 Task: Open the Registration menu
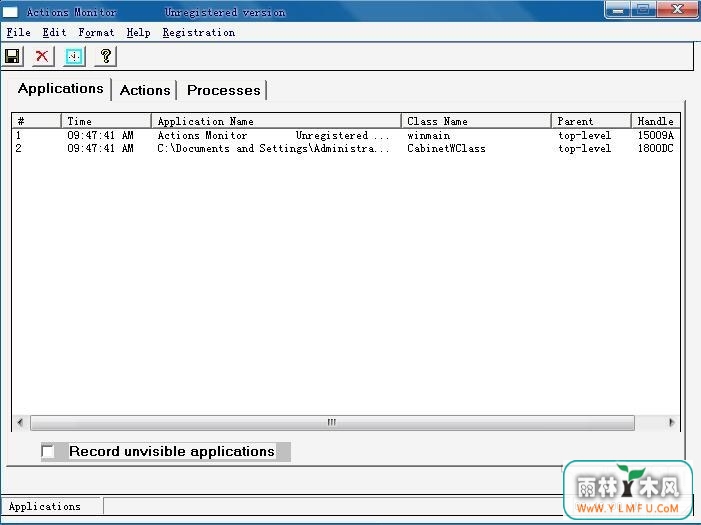[198, 33]
